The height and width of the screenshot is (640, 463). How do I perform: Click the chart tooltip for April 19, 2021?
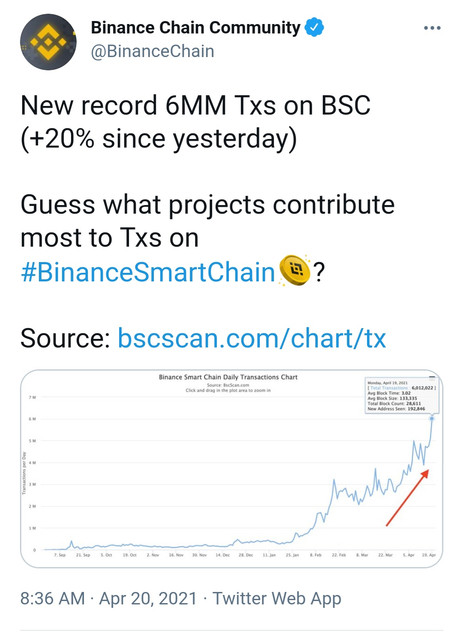[401, 396]
